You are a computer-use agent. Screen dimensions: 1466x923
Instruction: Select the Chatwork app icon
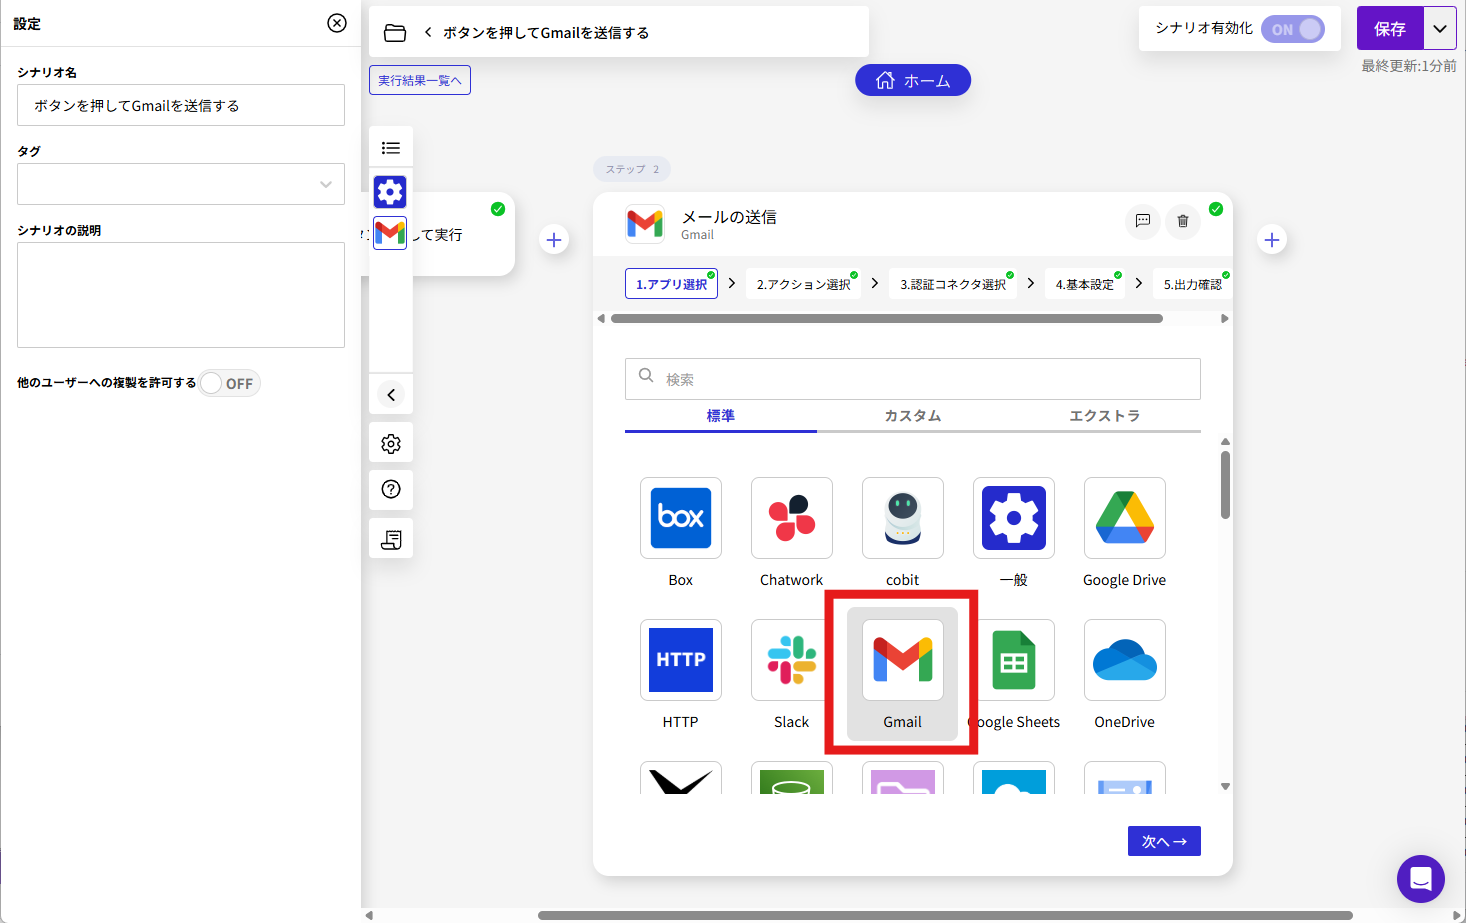(x=791, y=518)
